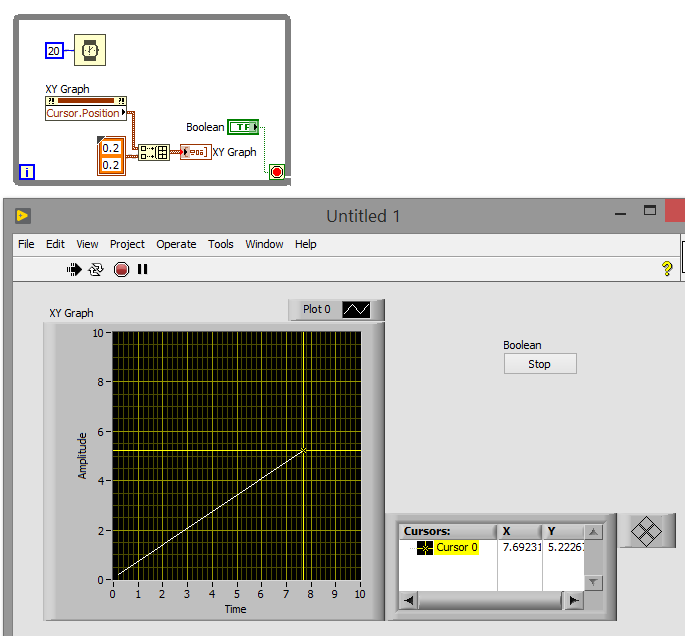The width and height of the screenshot is (685, 636).
Task: Select the numeric constant 20
Action: (x=54, y=51)
